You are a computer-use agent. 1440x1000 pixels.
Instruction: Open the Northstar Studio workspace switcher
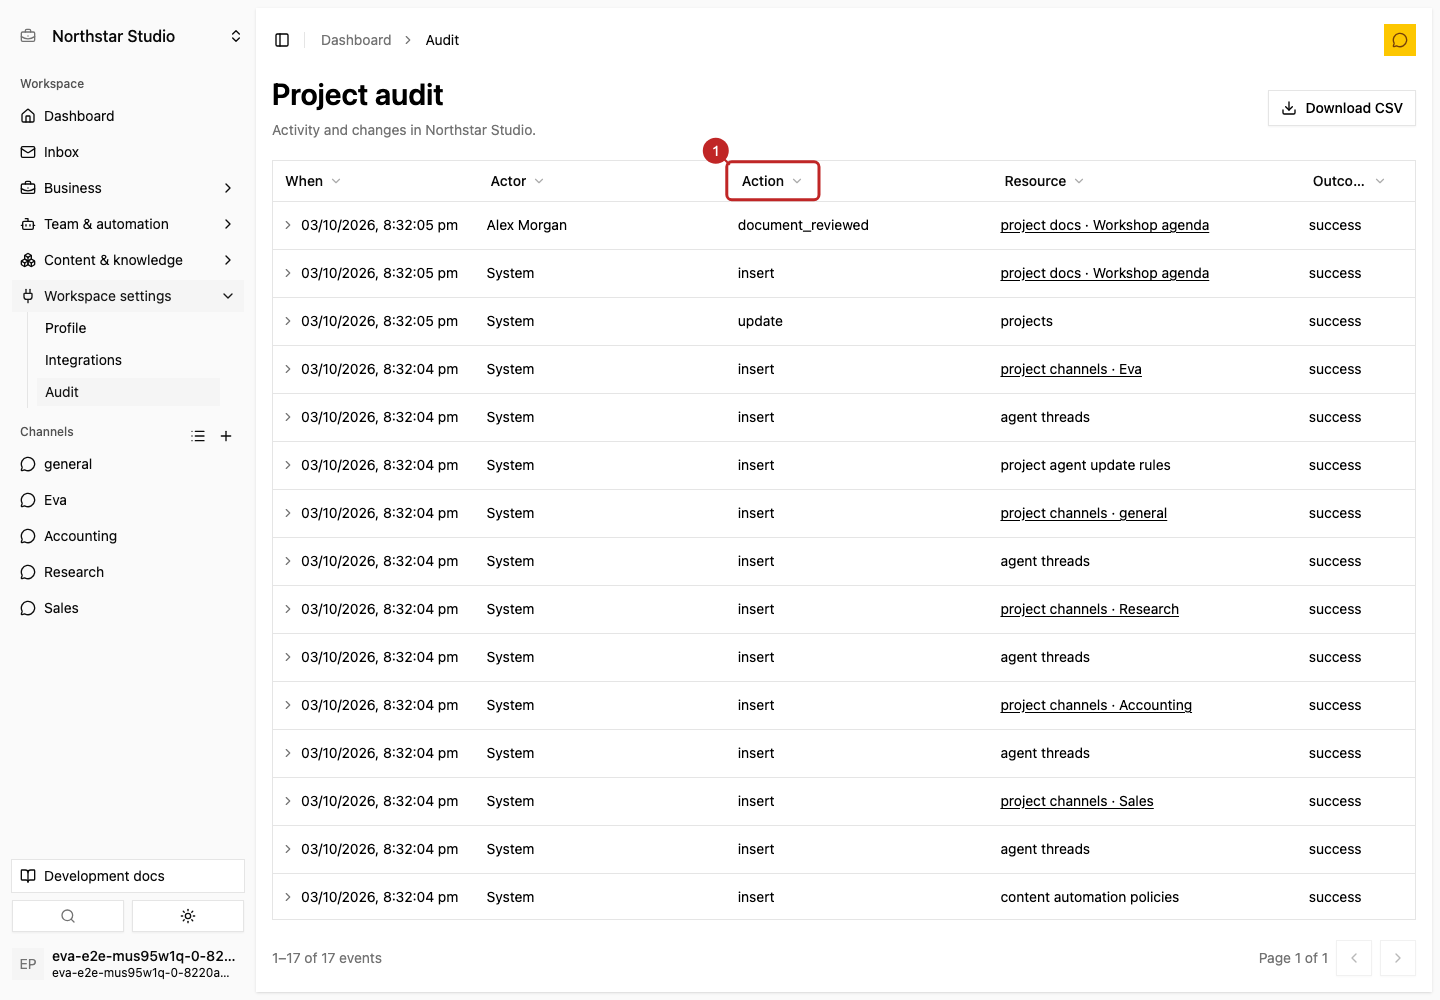pyautogui.click(x=130, y=36)
